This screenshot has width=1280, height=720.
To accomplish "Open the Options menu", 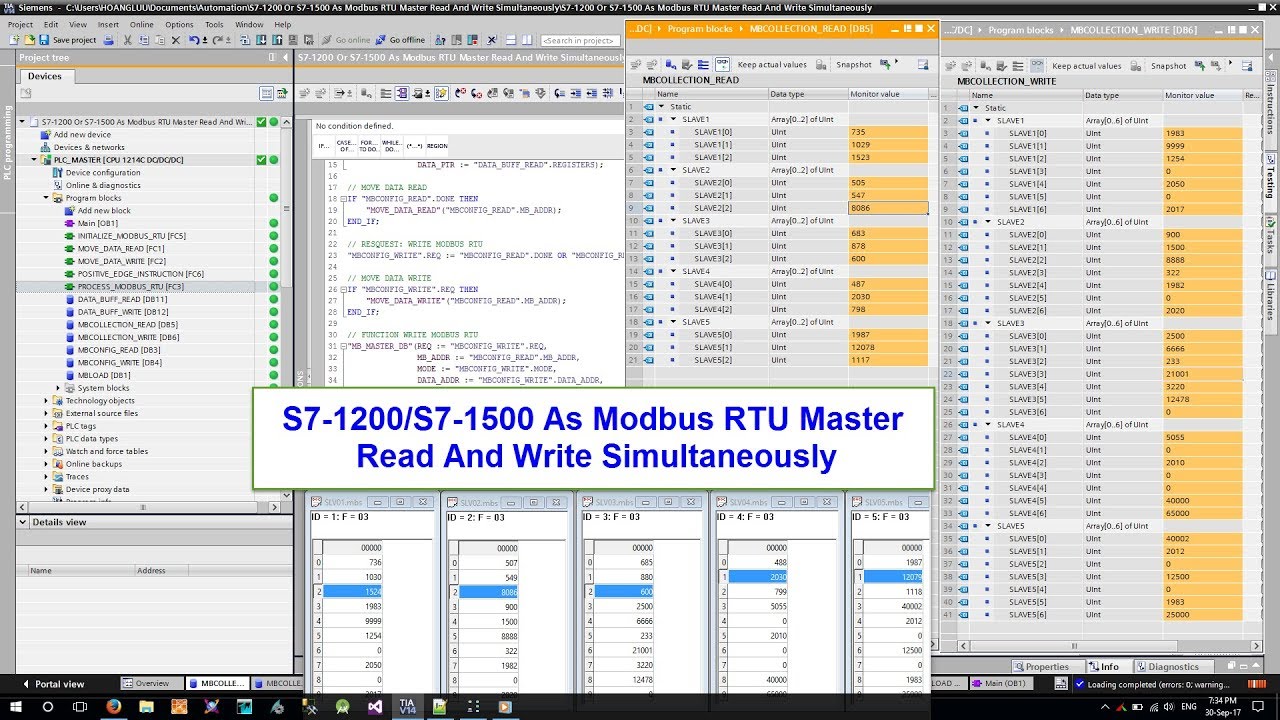I will (180, 24).
